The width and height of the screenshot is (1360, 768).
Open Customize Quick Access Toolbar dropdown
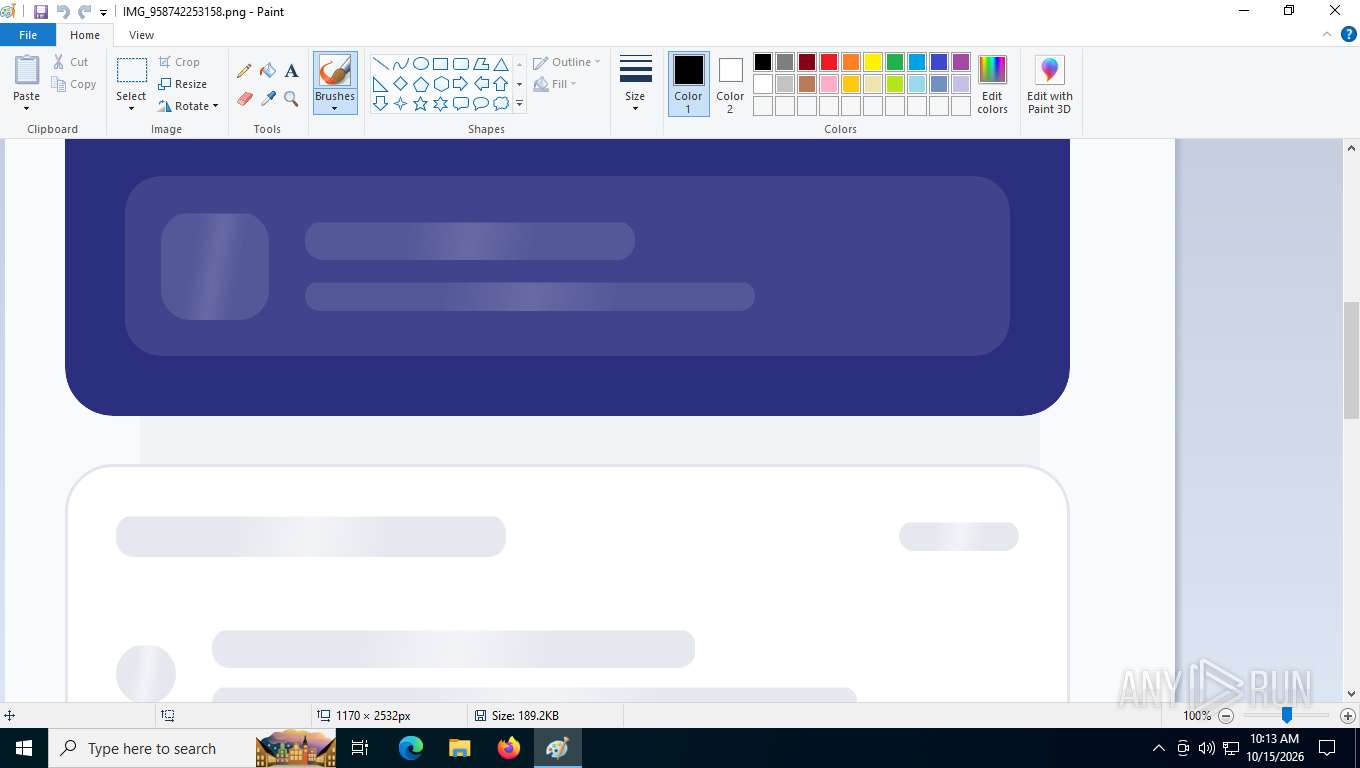103,13
